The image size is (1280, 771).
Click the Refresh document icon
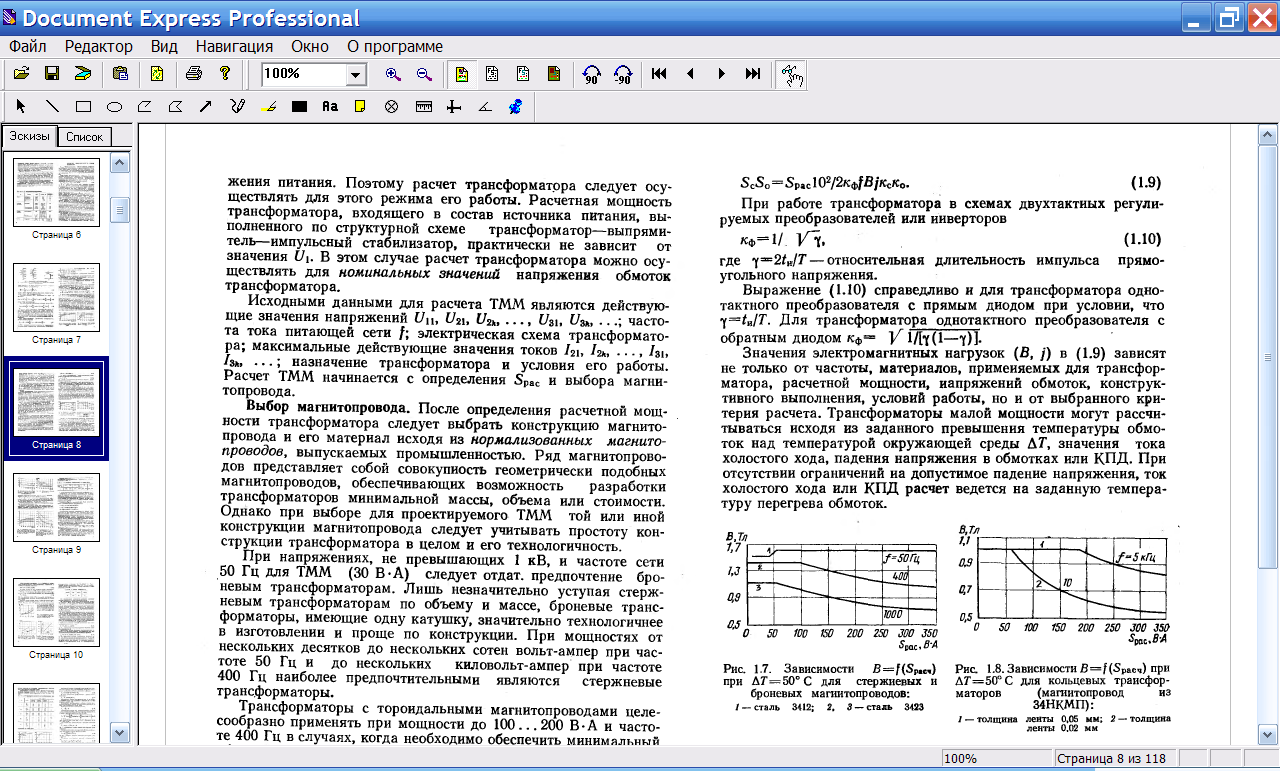point(157,73)
